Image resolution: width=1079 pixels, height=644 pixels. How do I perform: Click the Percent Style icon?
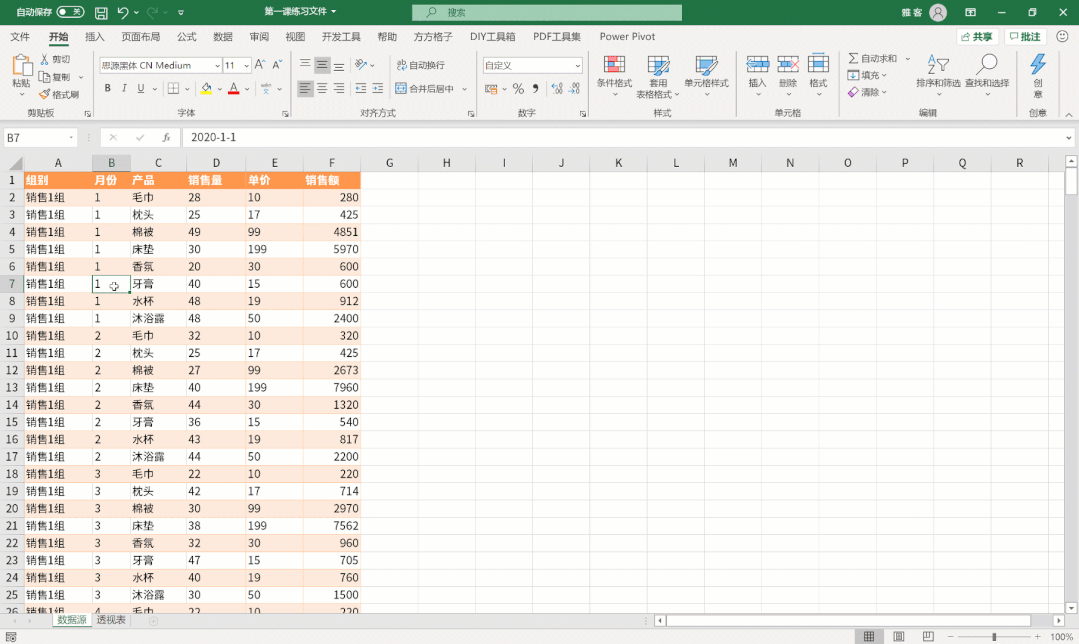tap(518, 89)
